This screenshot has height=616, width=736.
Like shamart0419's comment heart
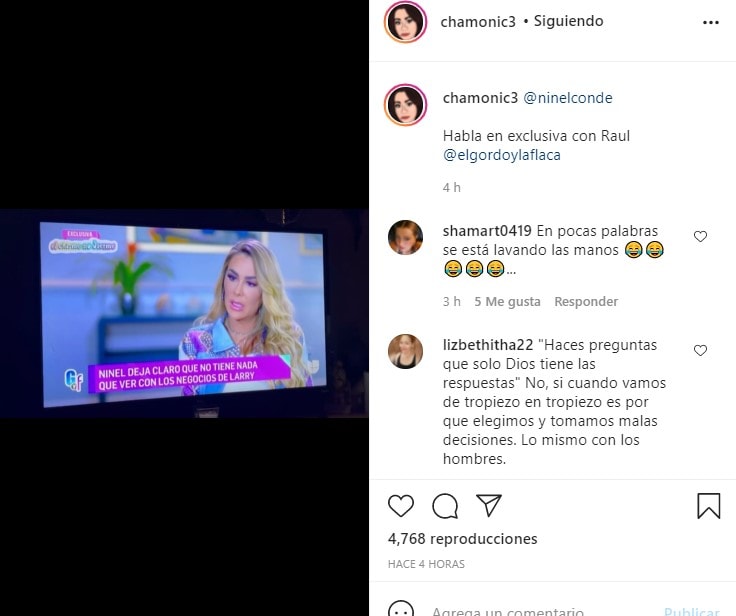tap(700, 236)
